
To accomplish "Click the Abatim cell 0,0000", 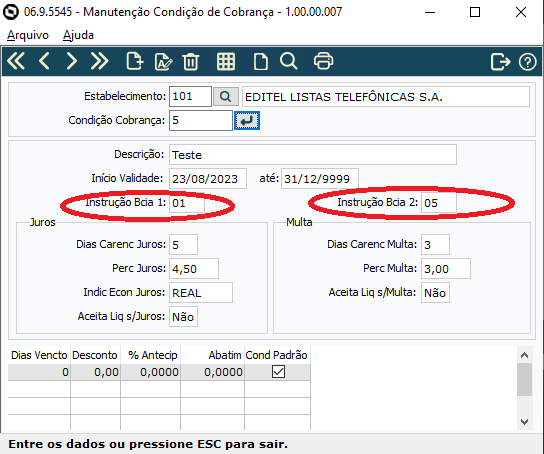I will pos(212,372).
